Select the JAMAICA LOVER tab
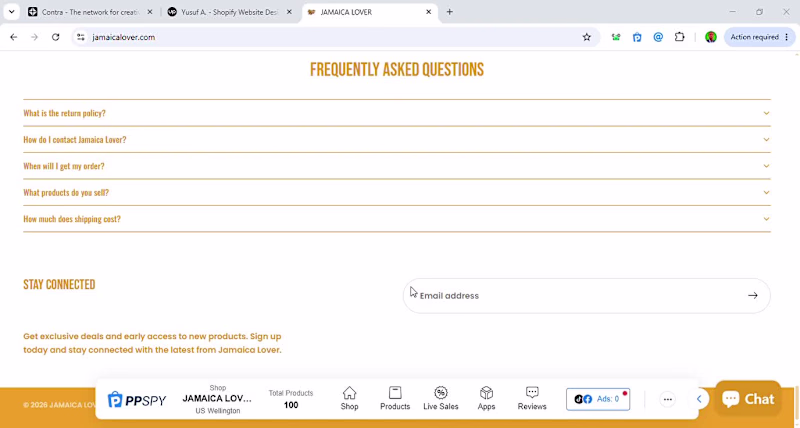This screenshot has height=428, width=800. (370, 12)
